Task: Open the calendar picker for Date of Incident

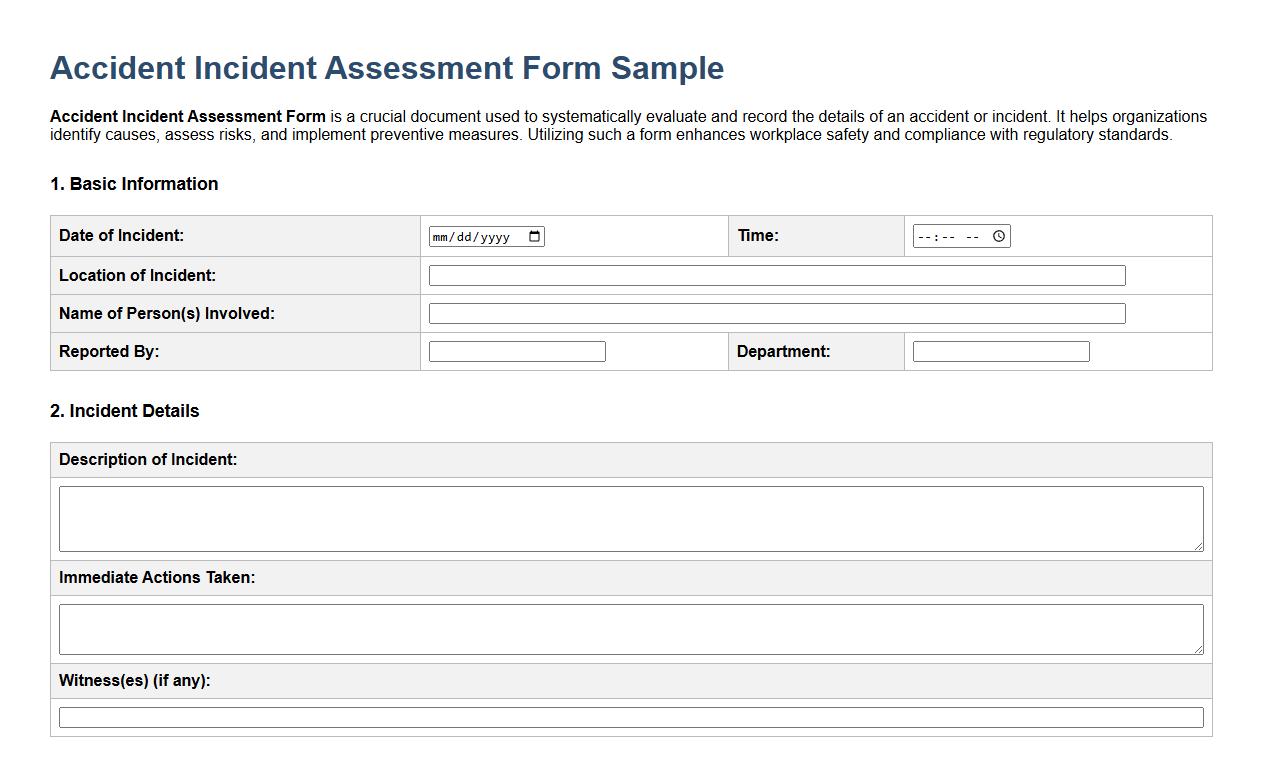Action: click(536, 236)
